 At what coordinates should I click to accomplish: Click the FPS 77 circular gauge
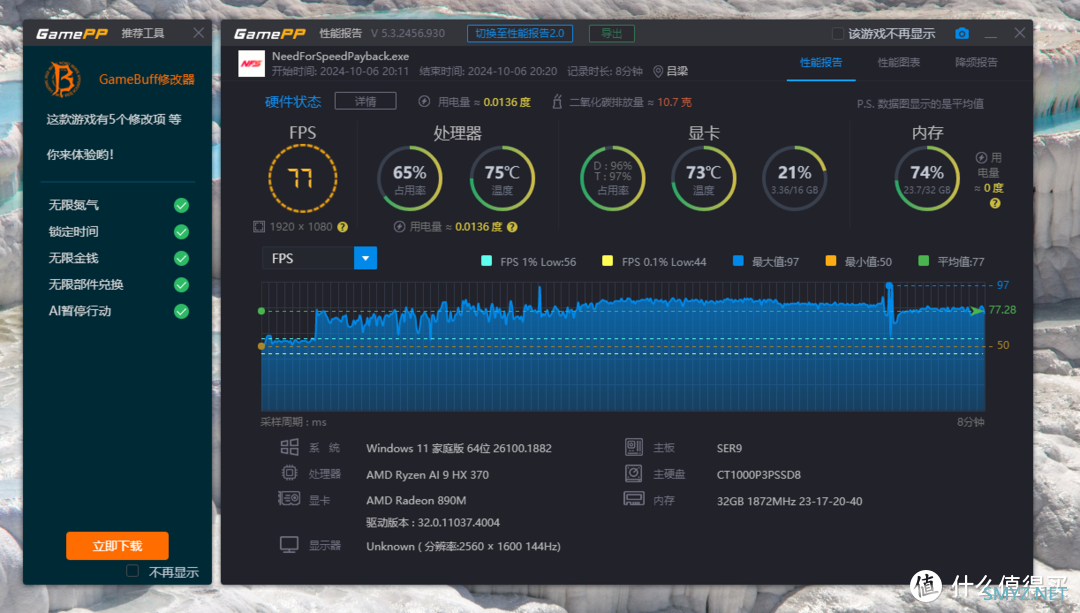(302, 178)
